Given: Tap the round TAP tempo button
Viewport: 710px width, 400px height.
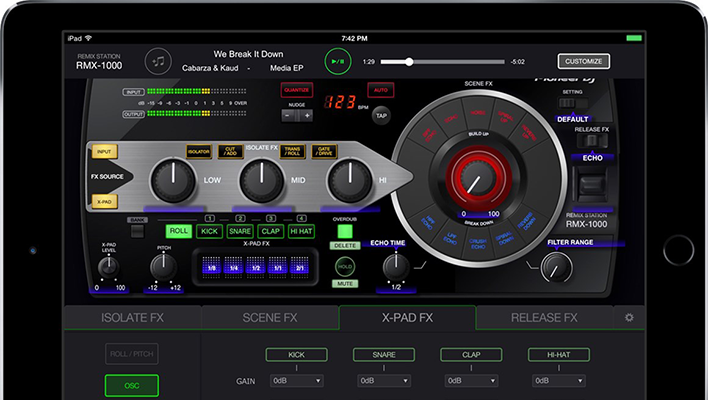Looking at the screenshot, I should click(x=381, y=115).
